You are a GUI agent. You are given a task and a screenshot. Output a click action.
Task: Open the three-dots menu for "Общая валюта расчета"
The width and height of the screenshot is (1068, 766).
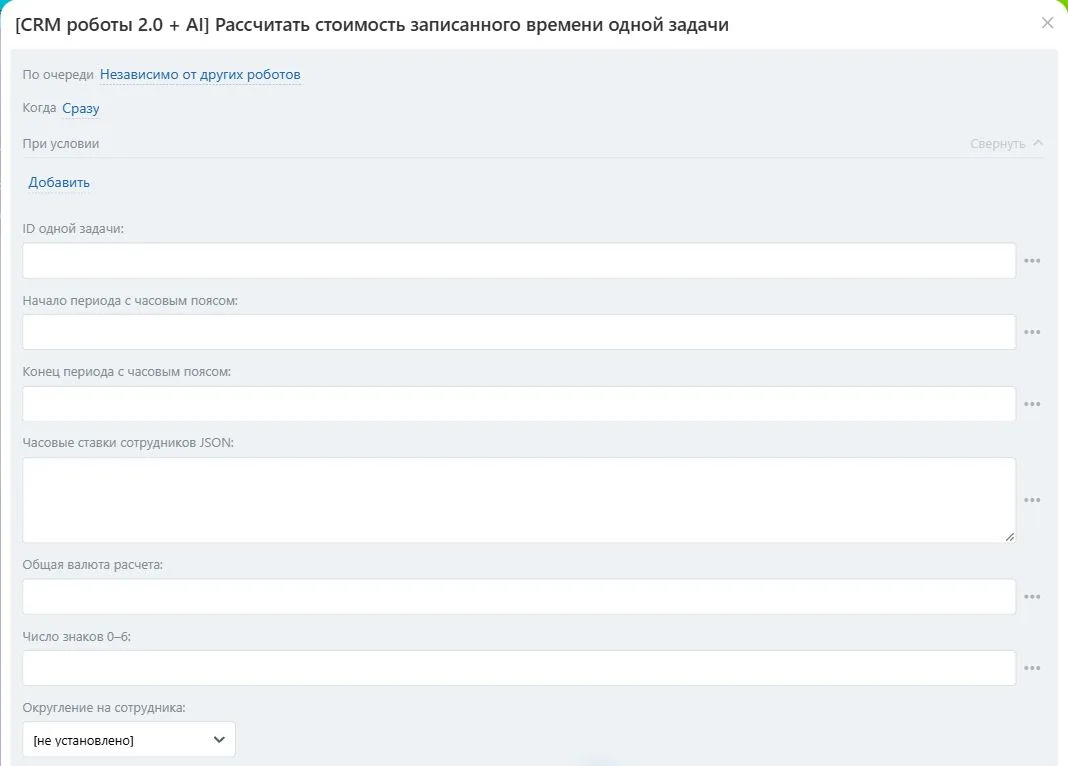click(1032, 596)
